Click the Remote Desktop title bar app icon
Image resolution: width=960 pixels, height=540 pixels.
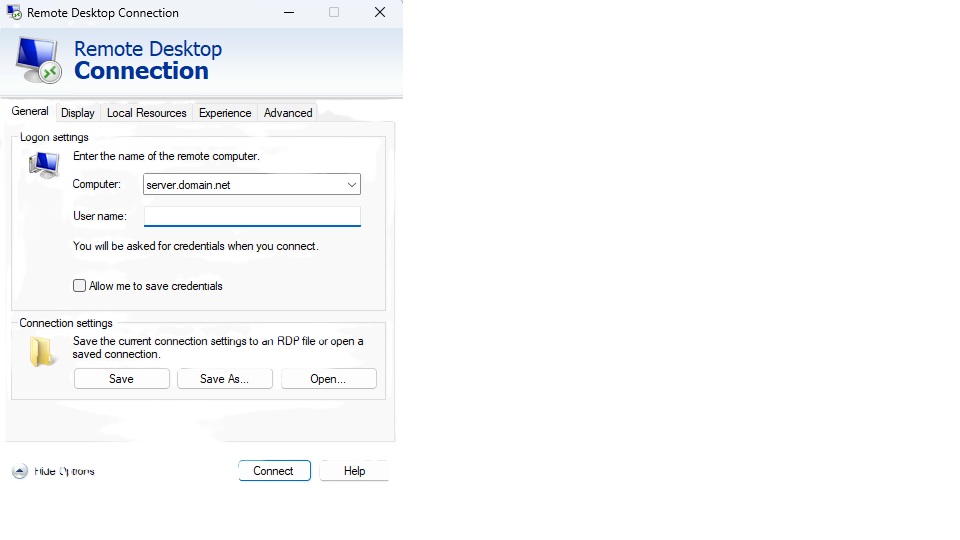click(x=14, y=12)
